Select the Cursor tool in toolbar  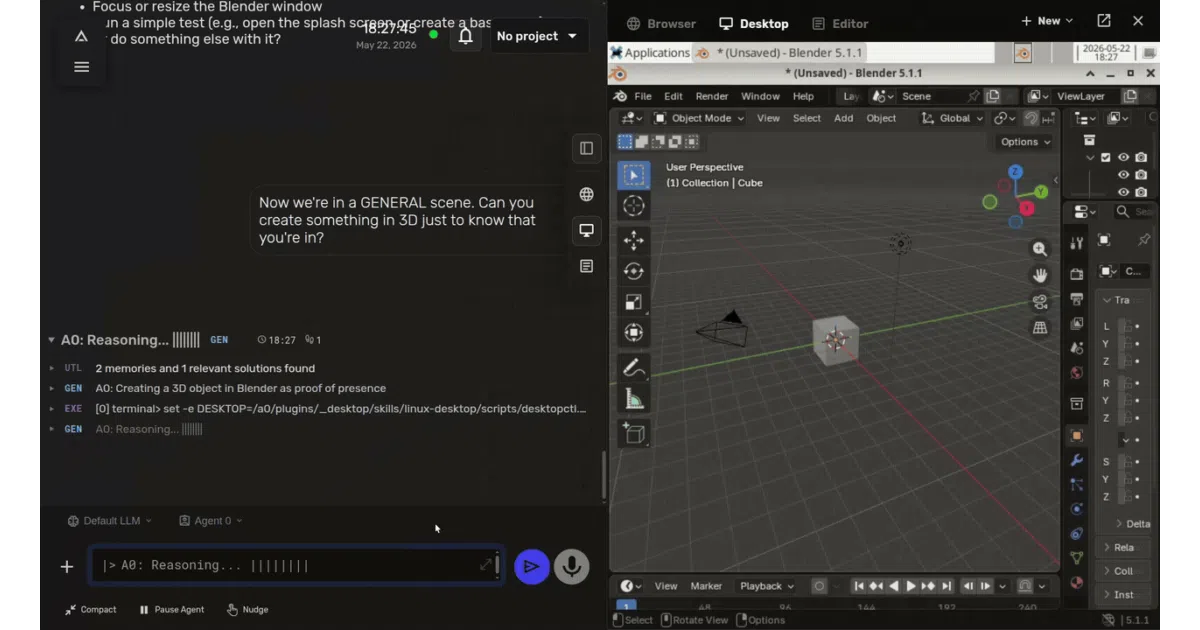(633, 206)
